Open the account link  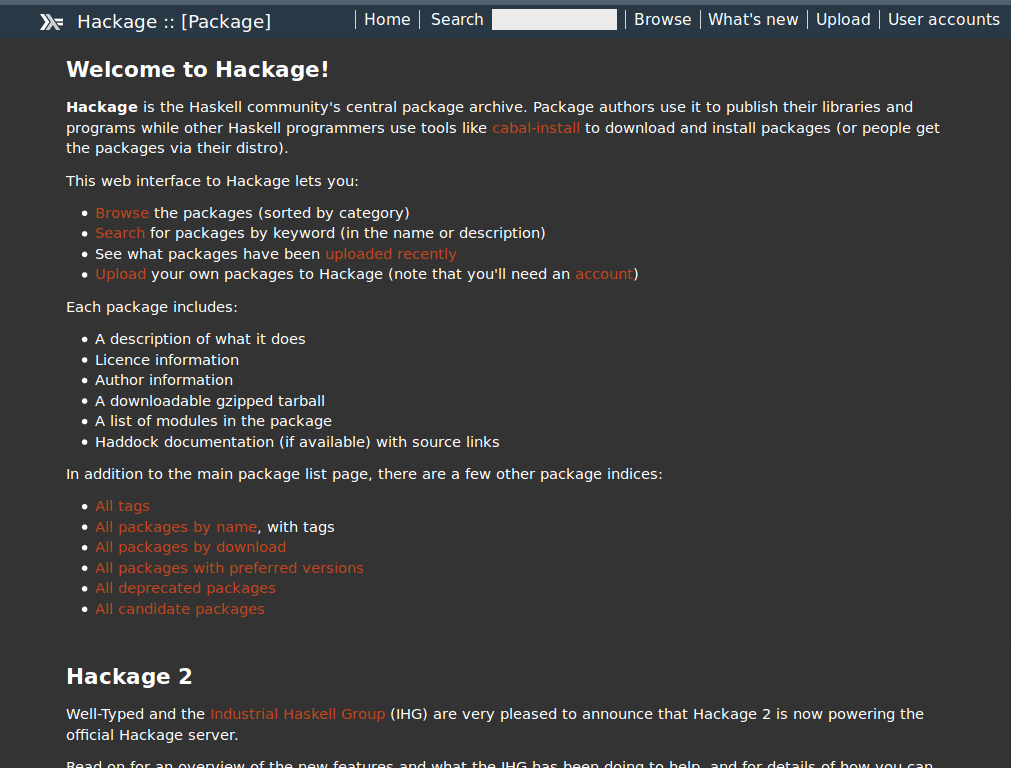pos(604,274)
